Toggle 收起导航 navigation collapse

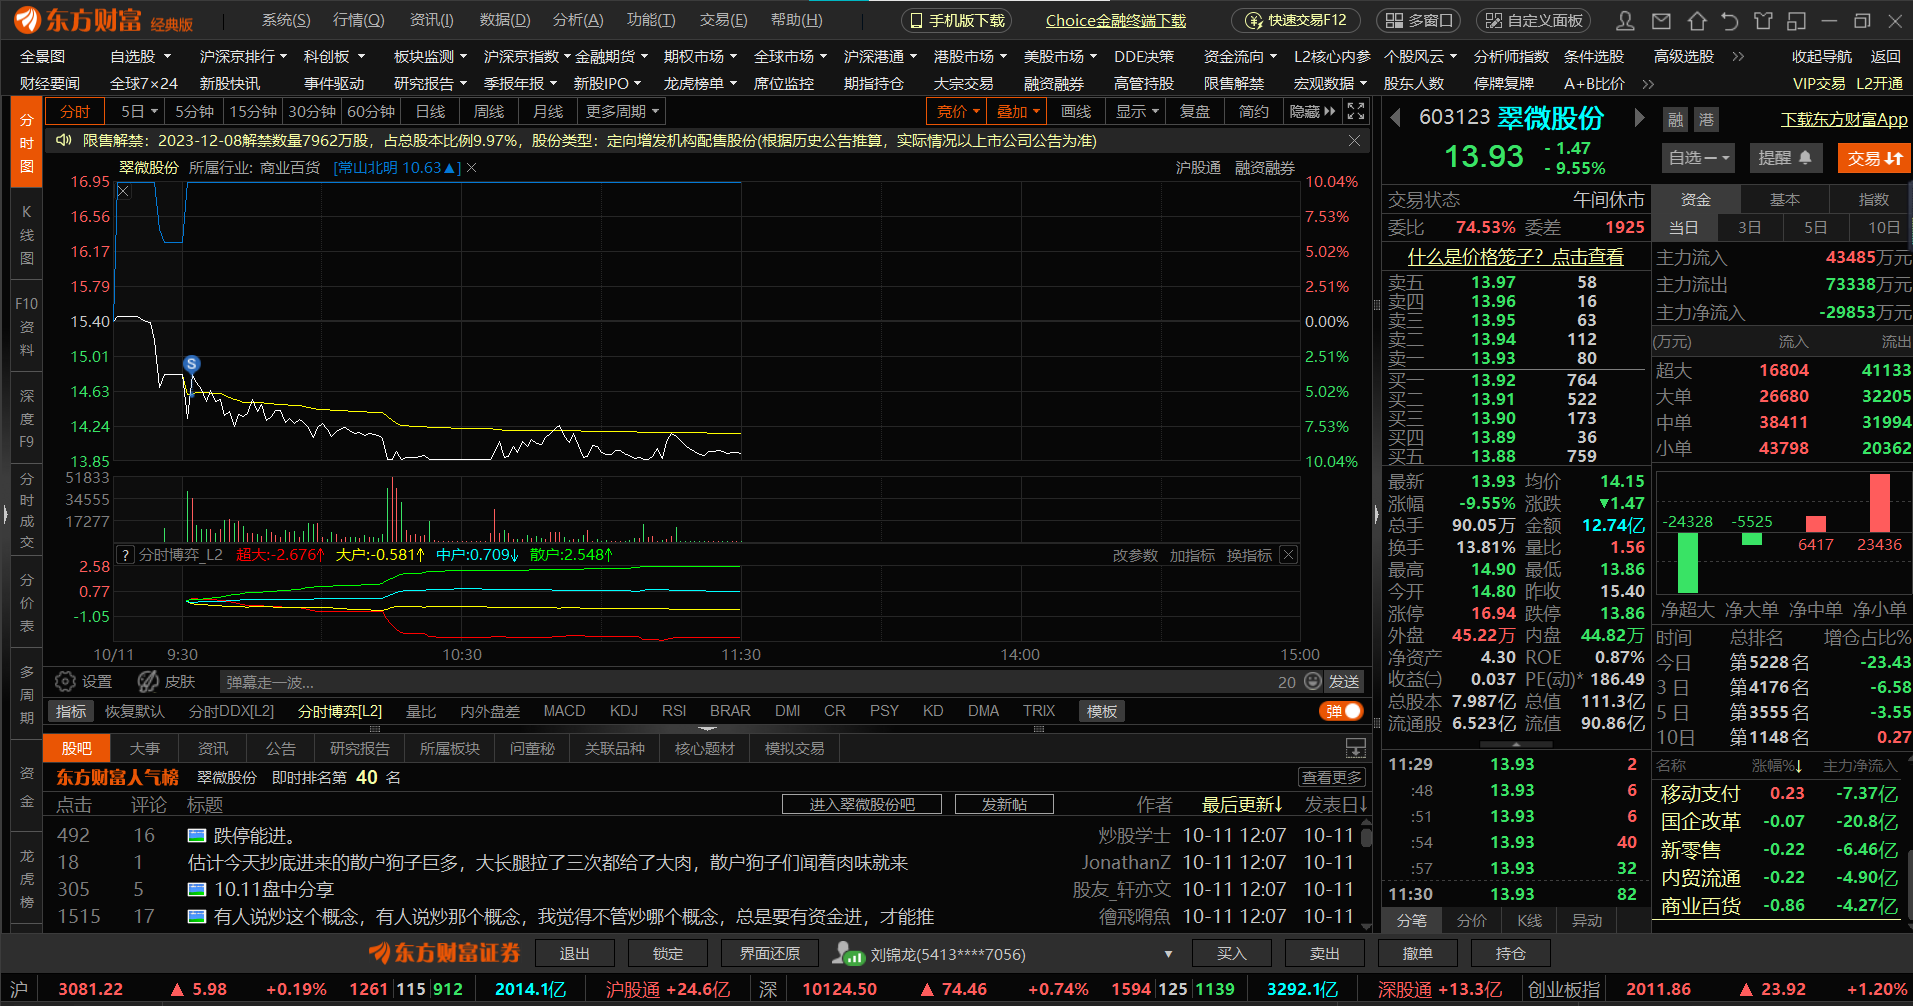(x=1821, y=57)
